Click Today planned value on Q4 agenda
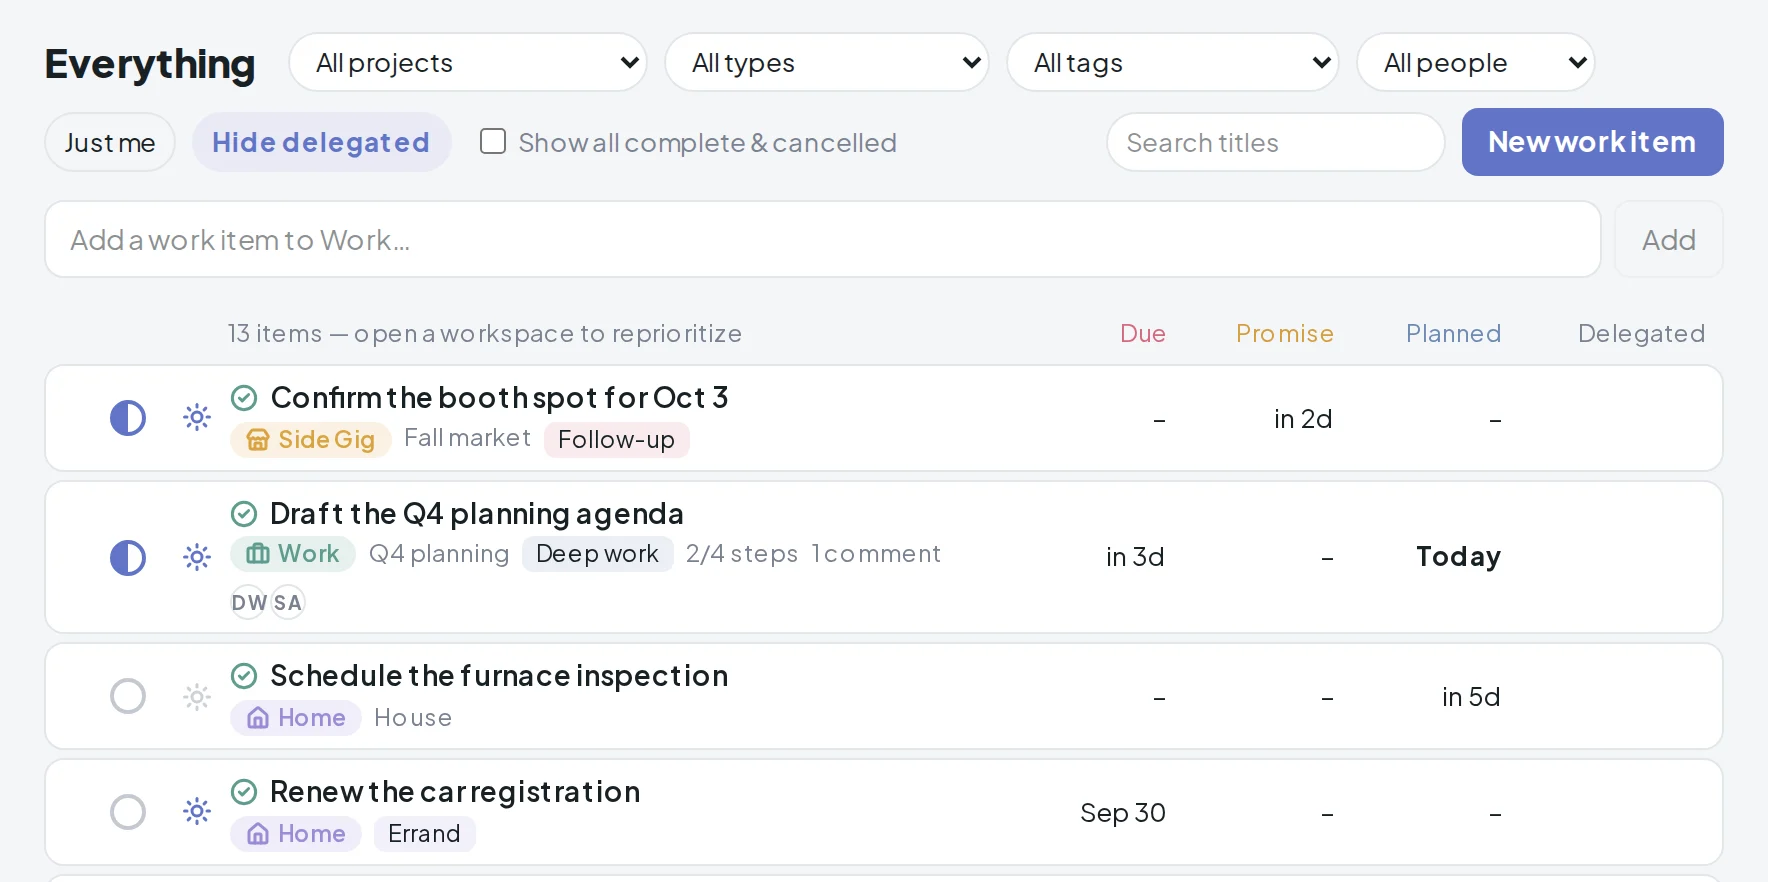The image size is (1768, 882). click(x=1459, y=557)
